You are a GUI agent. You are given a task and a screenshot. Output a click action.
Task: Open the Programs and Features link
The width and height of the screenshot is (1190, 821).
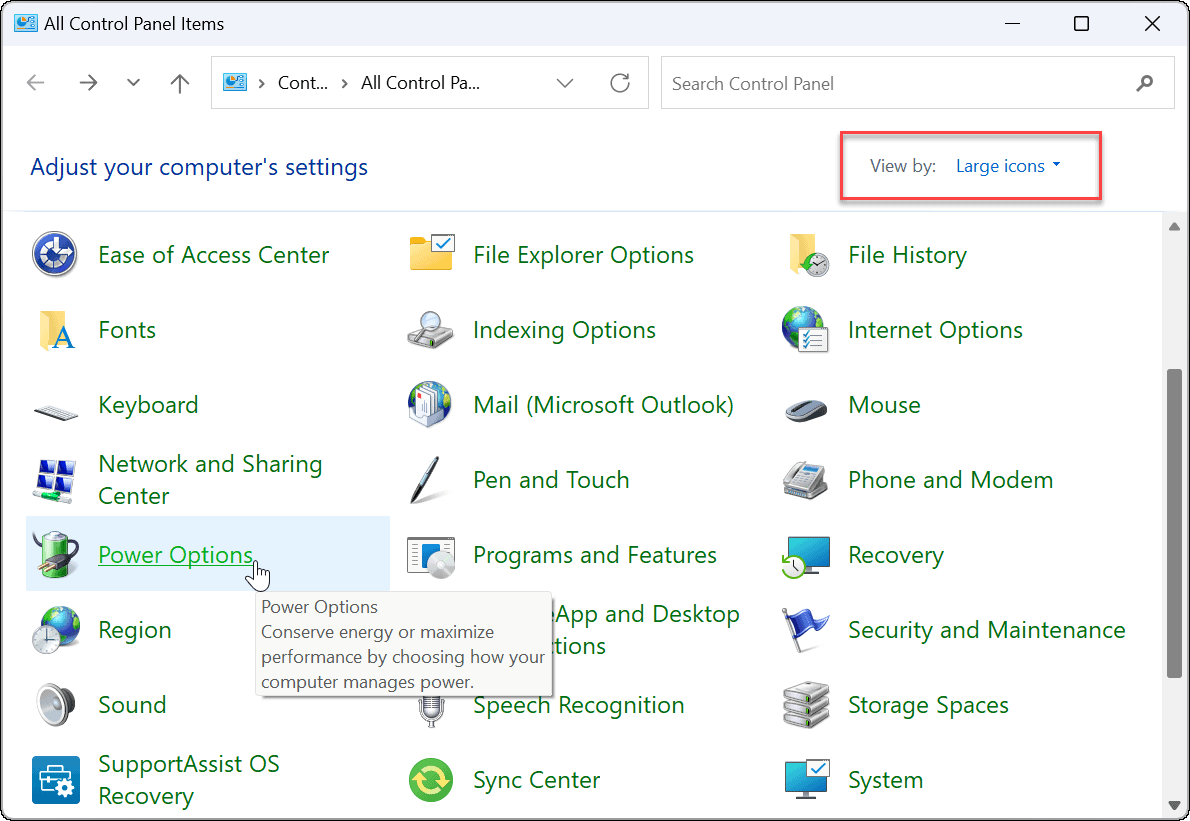(594, 555)
